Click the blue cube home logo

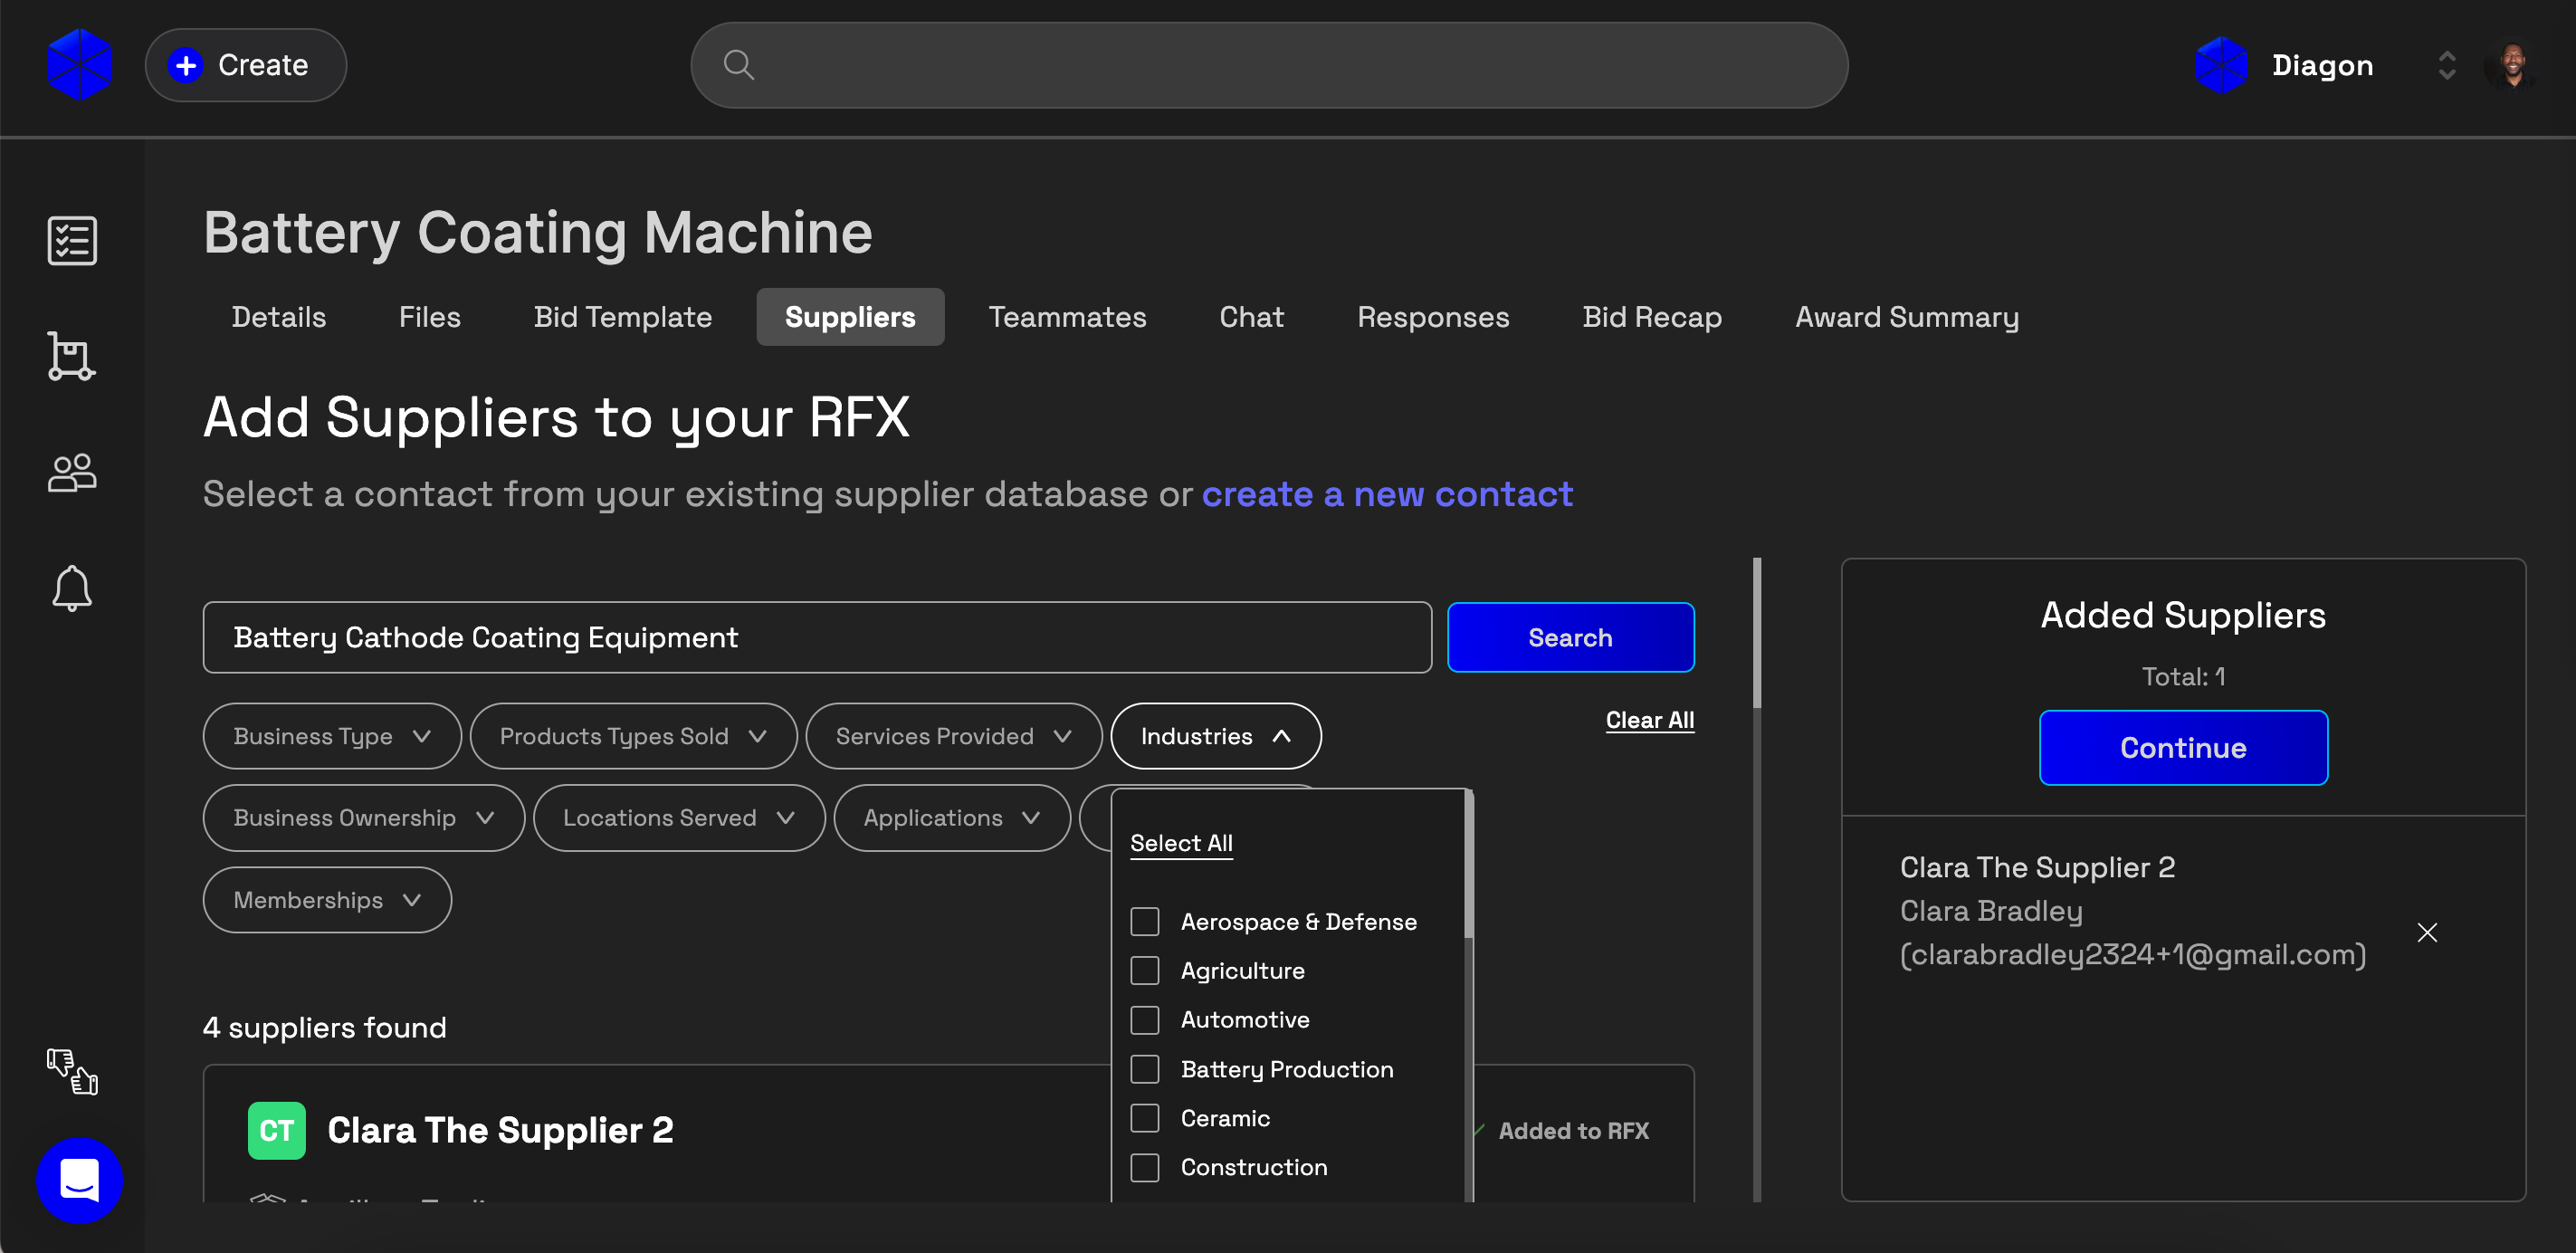79,65
